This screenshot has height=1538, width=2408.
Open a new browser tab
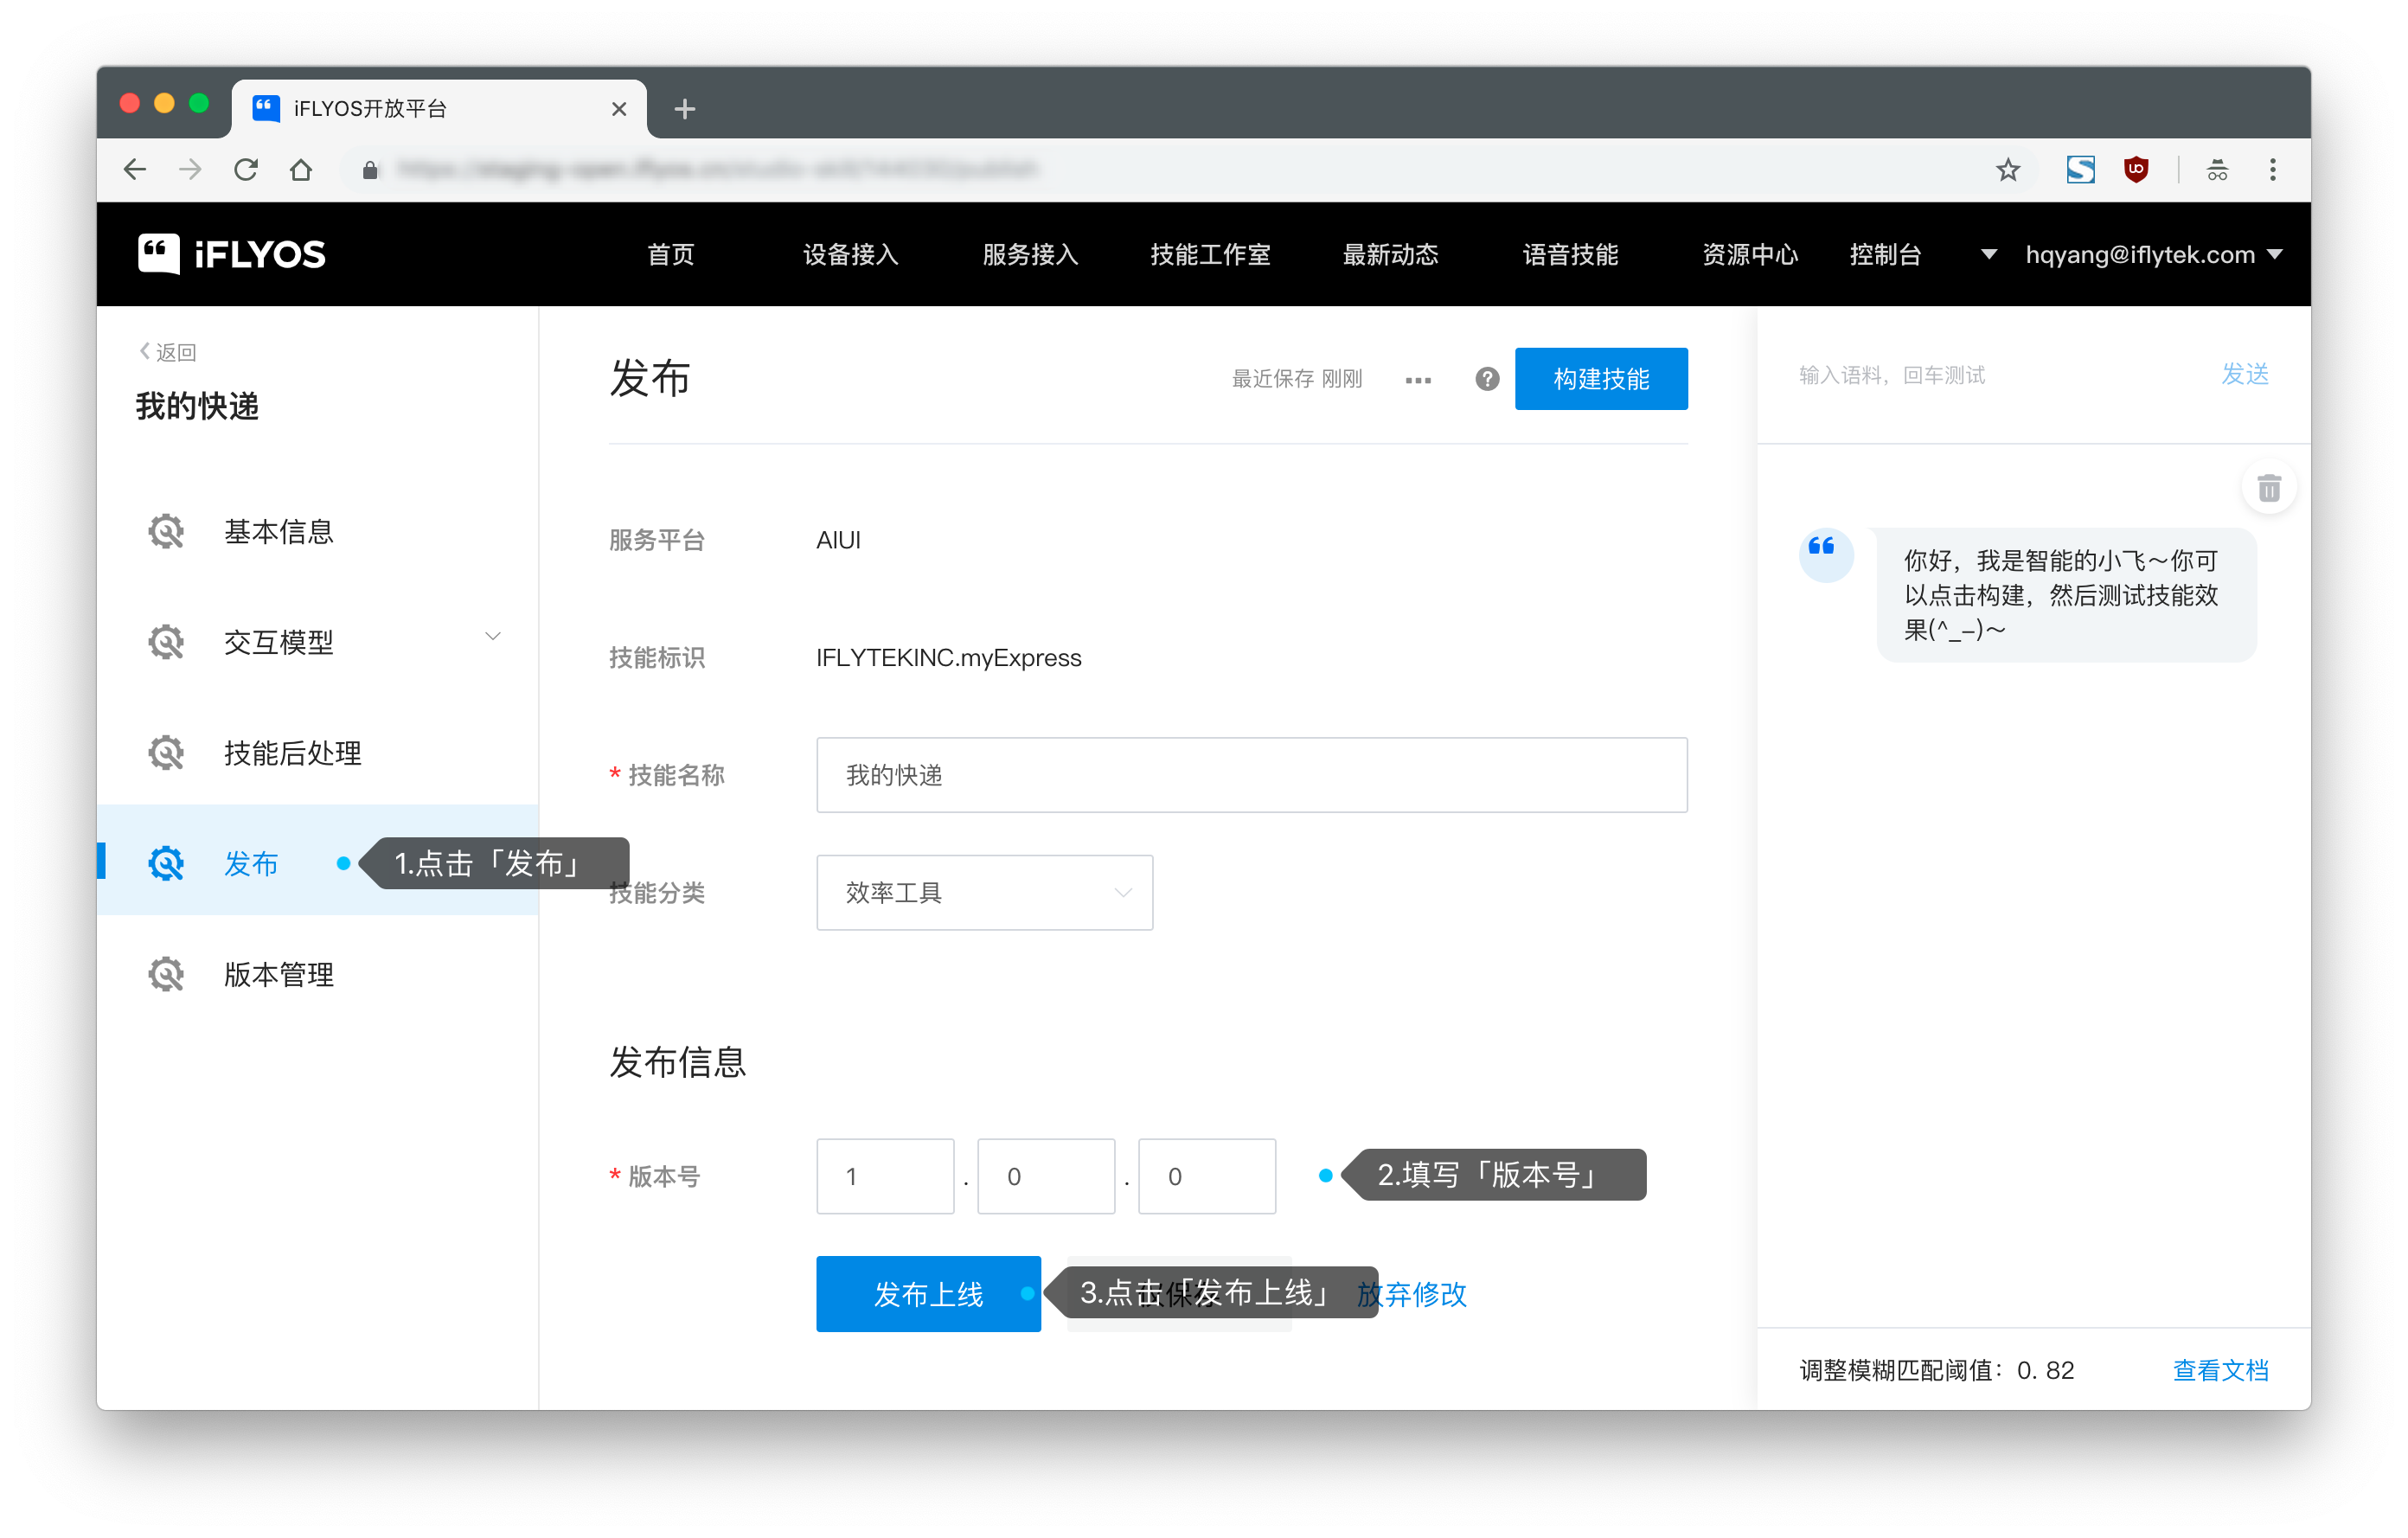pos(684,109)
